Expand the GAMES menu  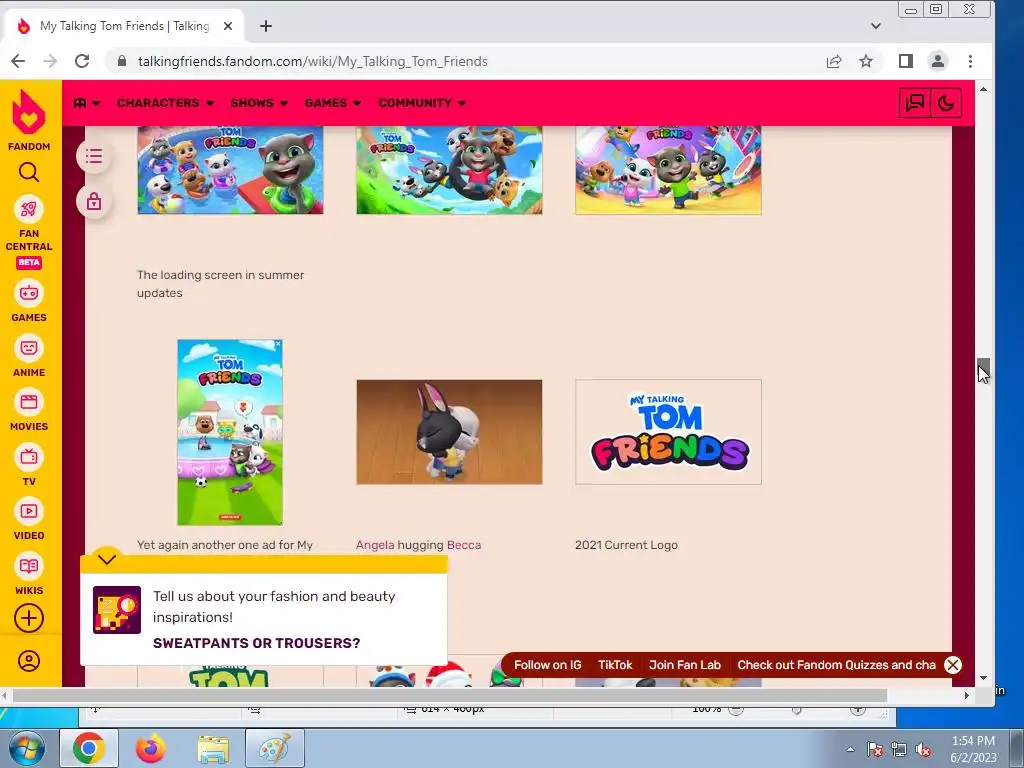(333, 103)
